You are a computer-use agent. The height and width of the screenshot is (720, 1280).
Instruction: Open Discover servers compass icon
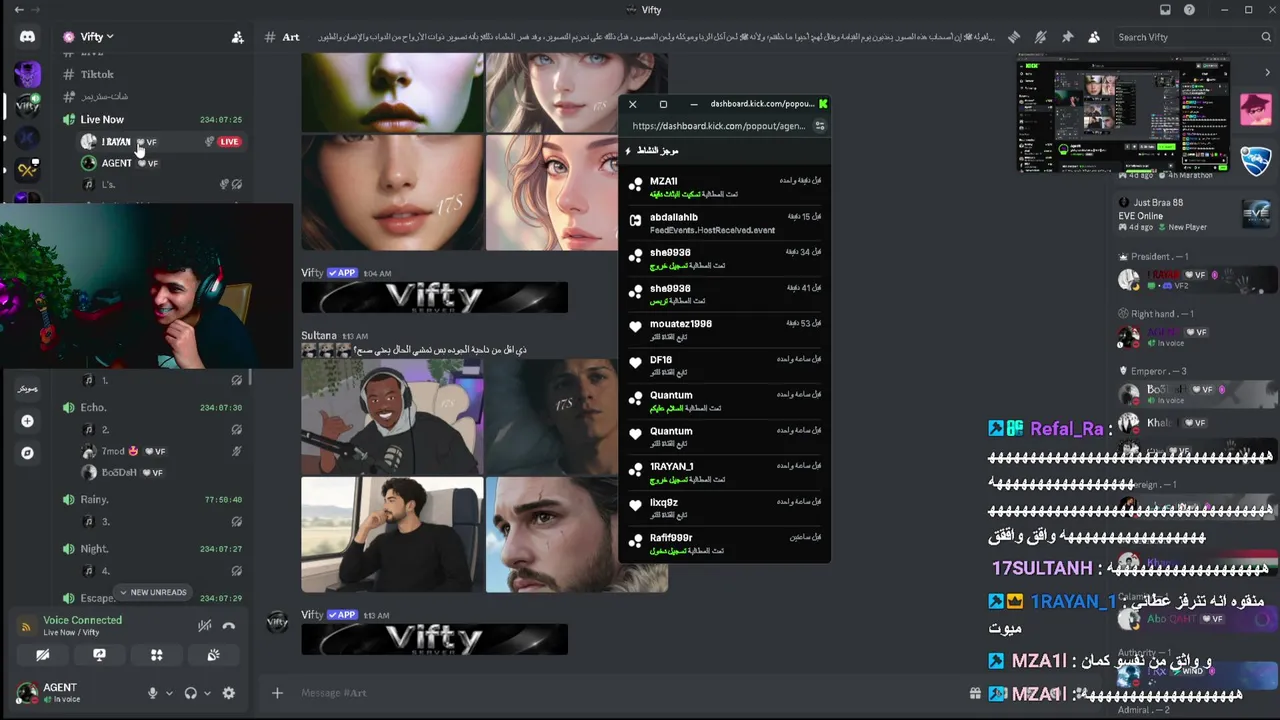coord(27,453)
